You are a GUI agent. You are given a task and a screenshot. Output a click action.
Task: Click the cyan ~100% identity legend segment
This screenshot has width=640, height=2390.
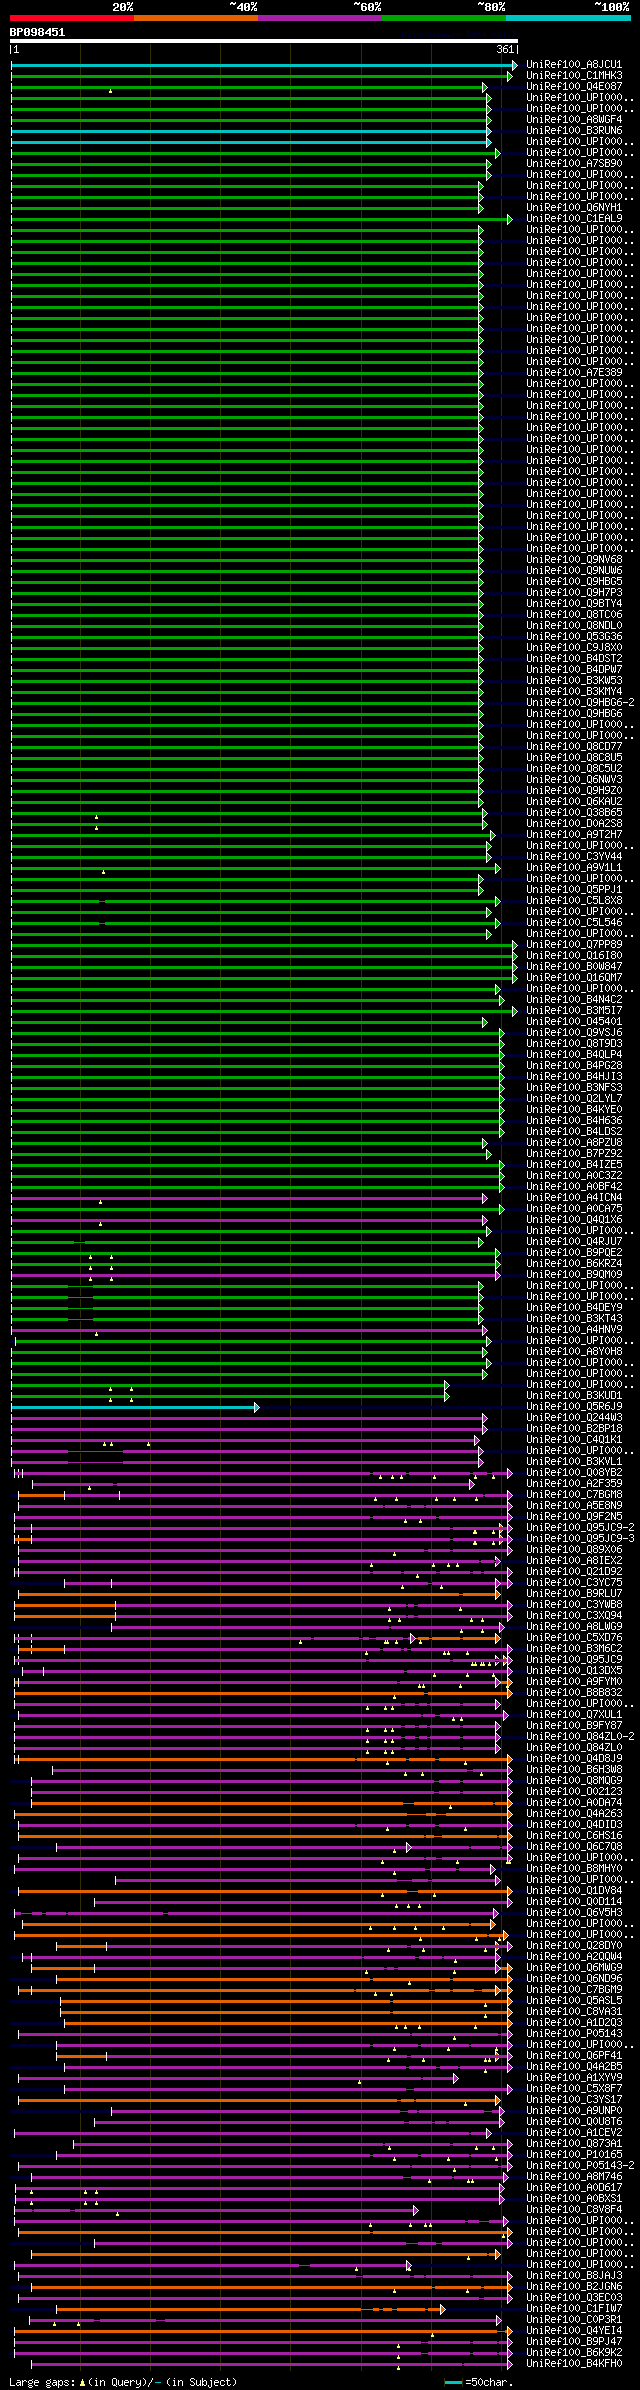pyautogui.click(x=568, y=17)
